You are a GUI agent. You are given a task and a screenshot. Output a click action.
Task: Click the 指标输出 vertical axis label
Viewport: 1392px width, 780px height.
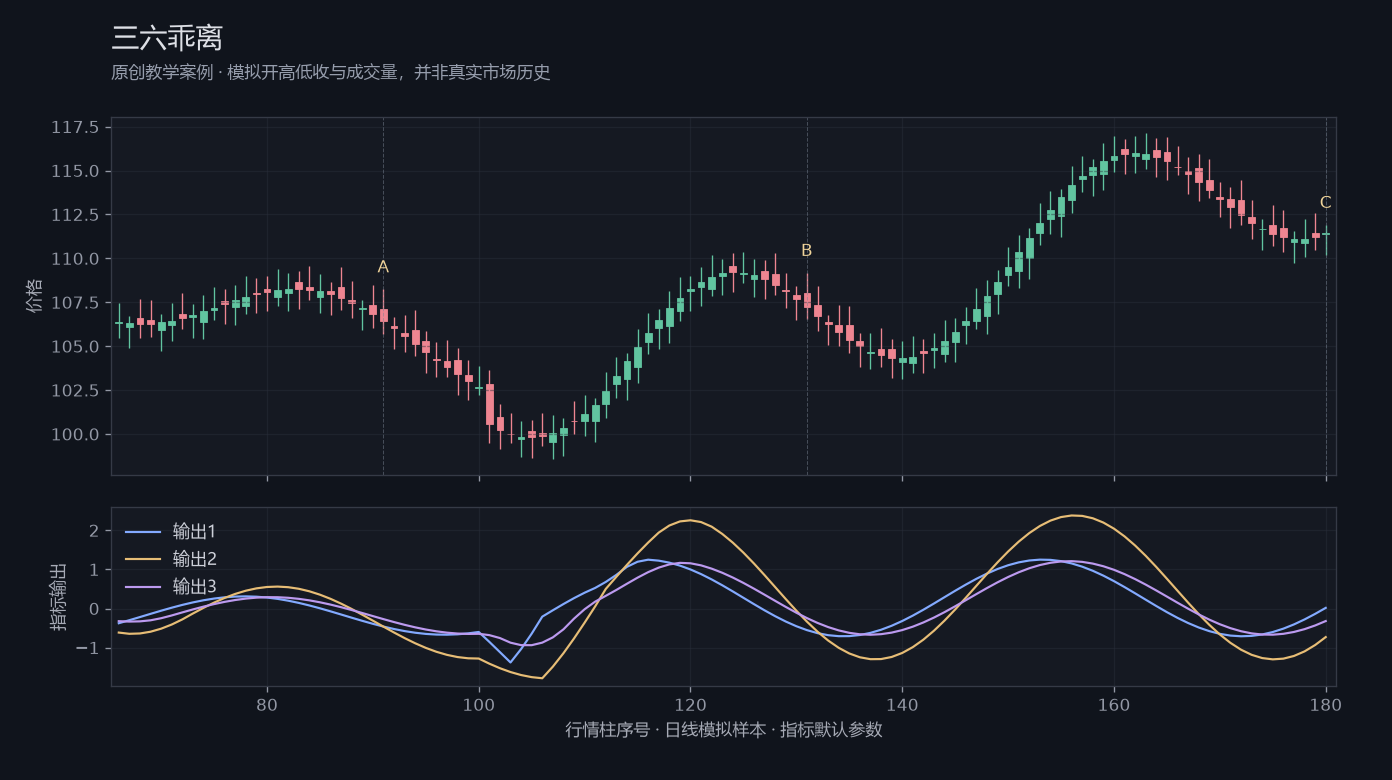[59, 597]
